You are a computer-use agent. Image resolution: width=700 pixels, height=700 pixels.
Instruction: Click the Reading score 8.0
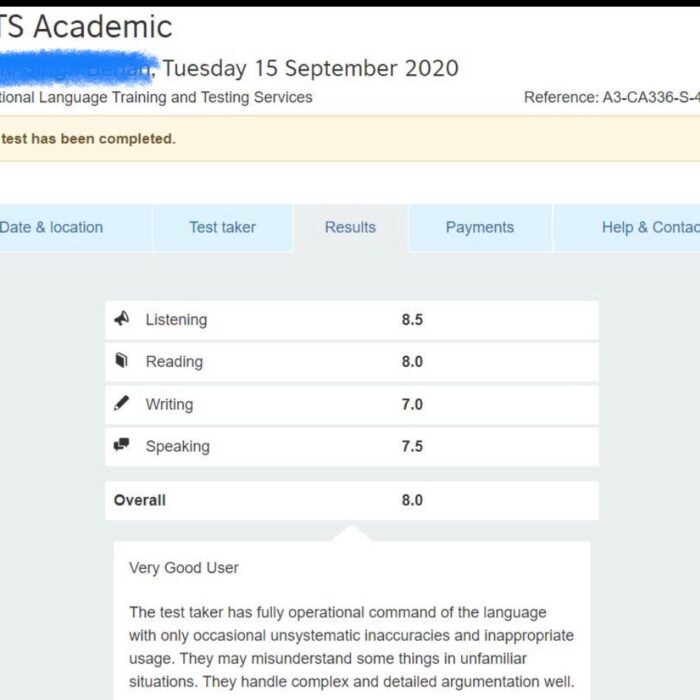point(412,362)
